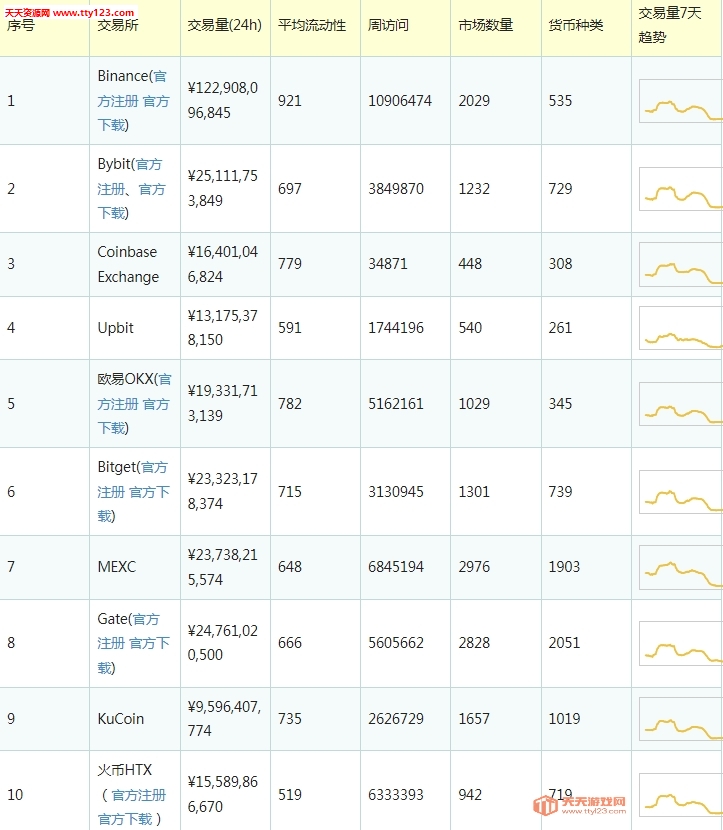This screenshot has height=830, width=723.
Task: Select the 周访问 column header
Action: click(388, 25)
